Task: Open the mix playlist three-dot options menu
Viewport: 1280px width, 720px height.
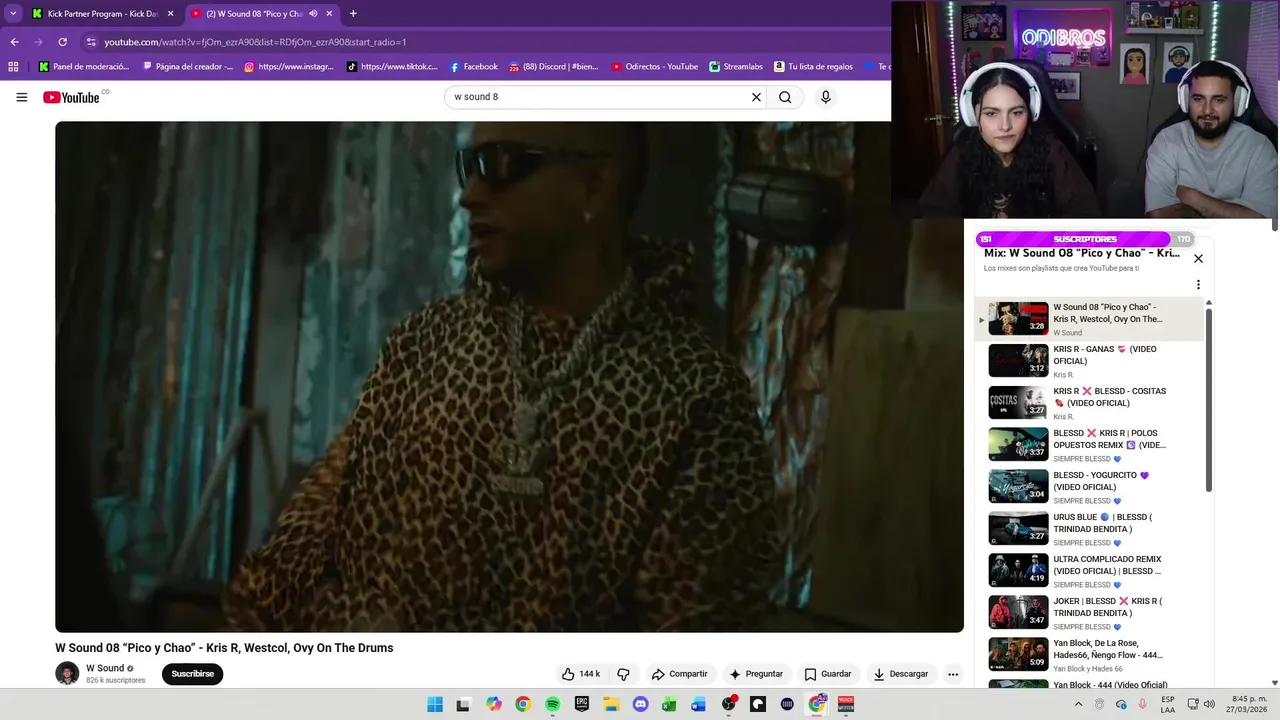Action: click(x=1198, y=284)
